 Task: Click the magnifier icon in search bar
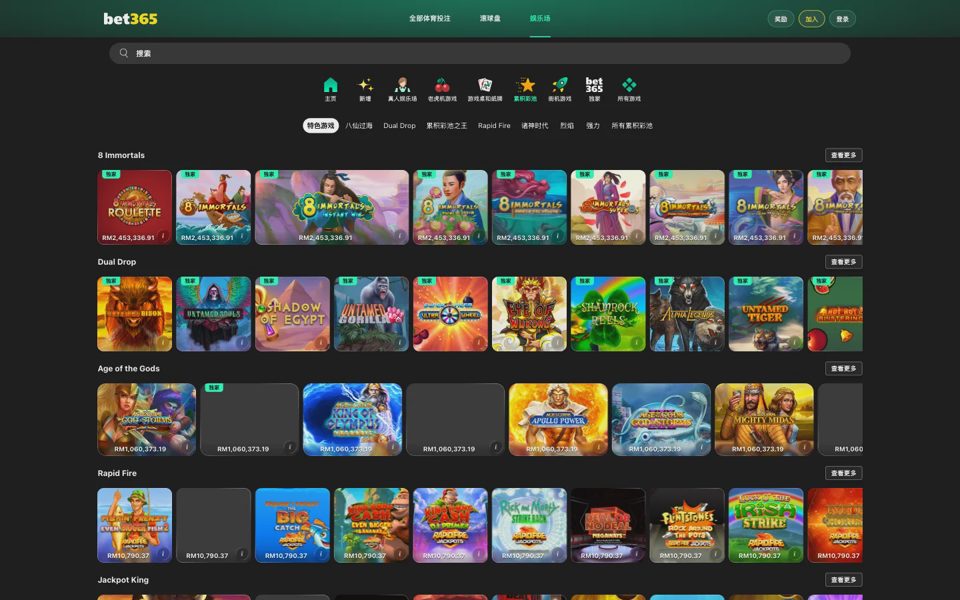(124, 53)
